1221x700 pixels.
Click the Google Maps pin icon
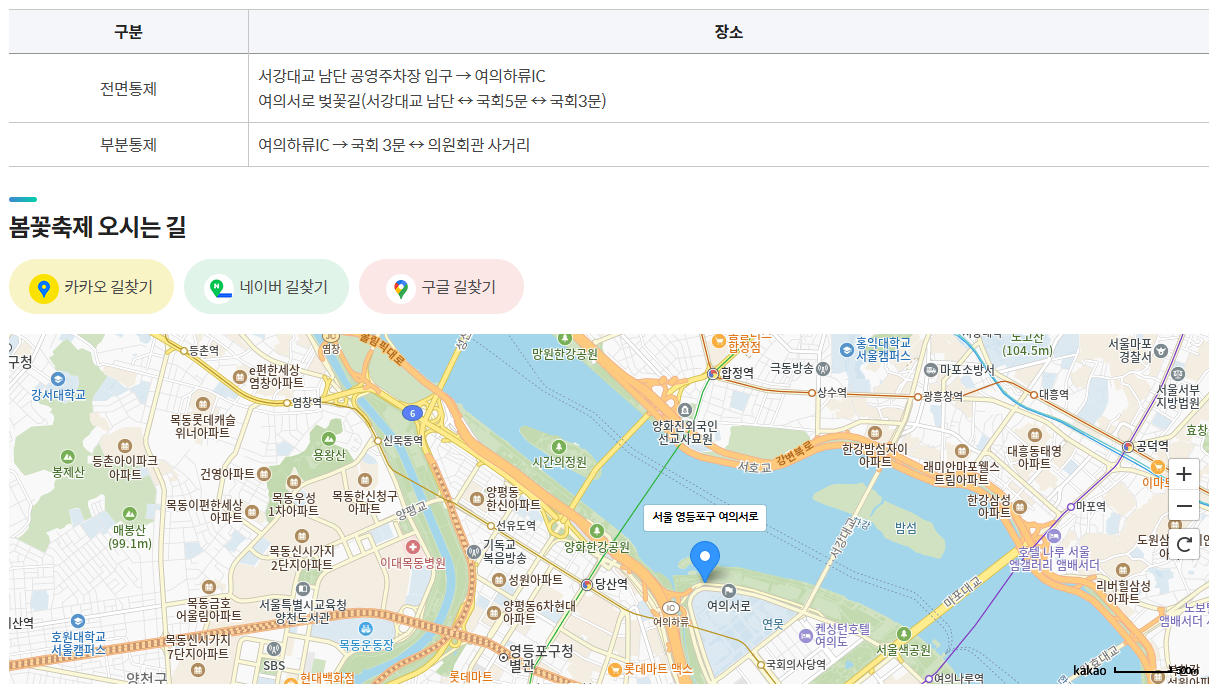coord(401,288)
